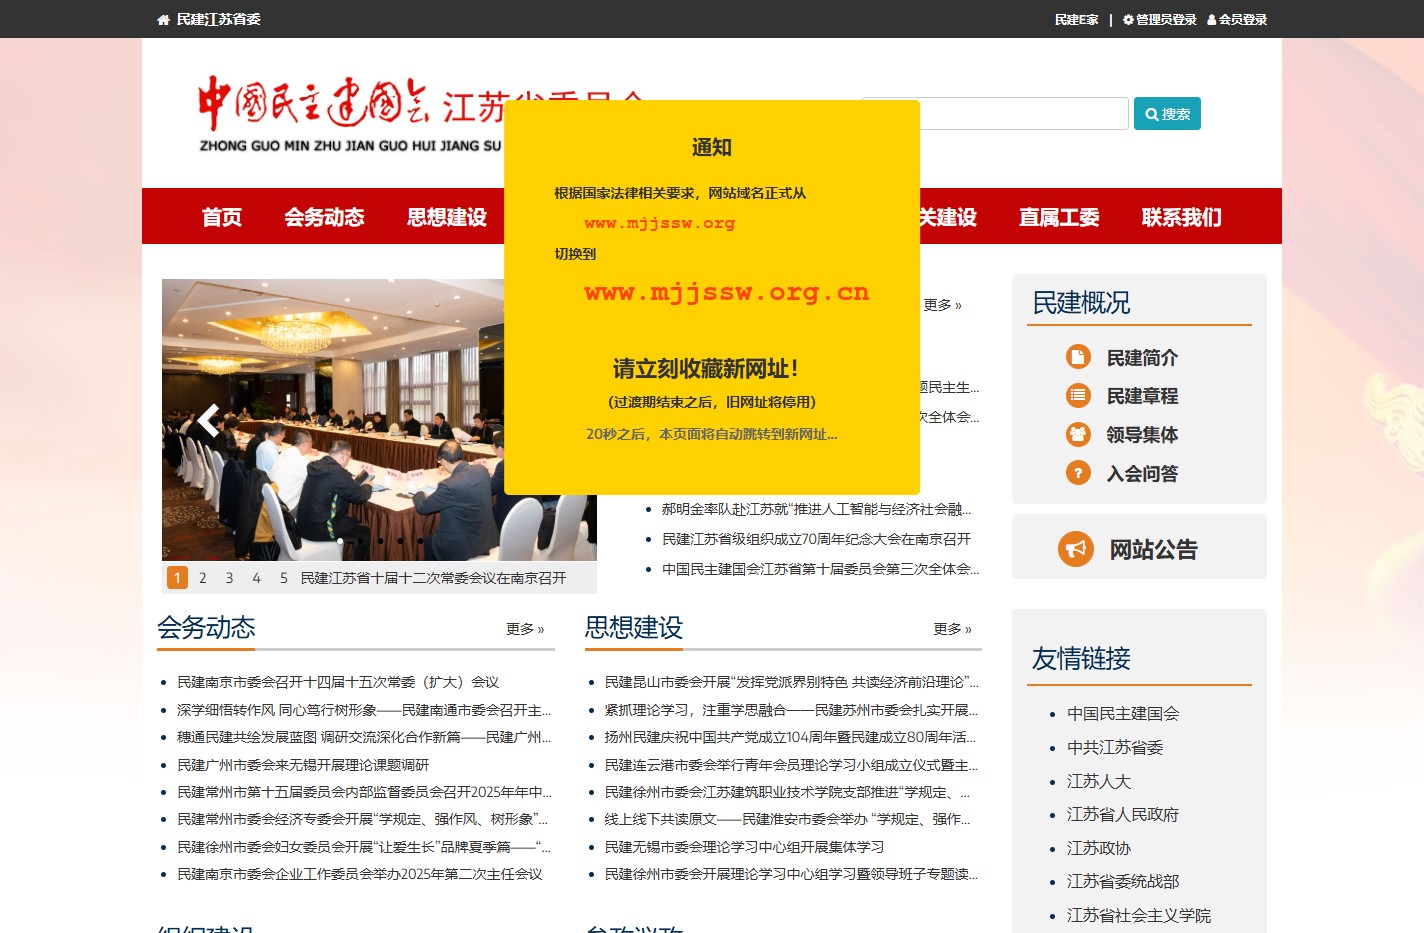
Task: Open the 网站公告 heading link
Action: click(1153, 549)
